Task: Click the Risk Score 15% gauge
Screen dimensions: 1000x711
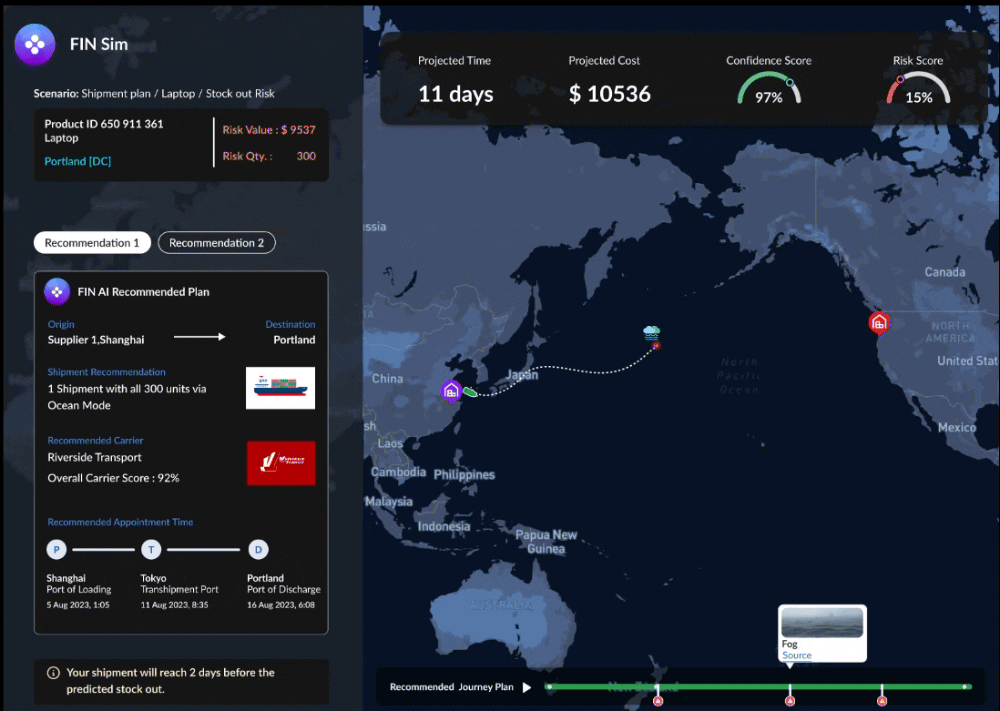Action: tap(918, 89)
